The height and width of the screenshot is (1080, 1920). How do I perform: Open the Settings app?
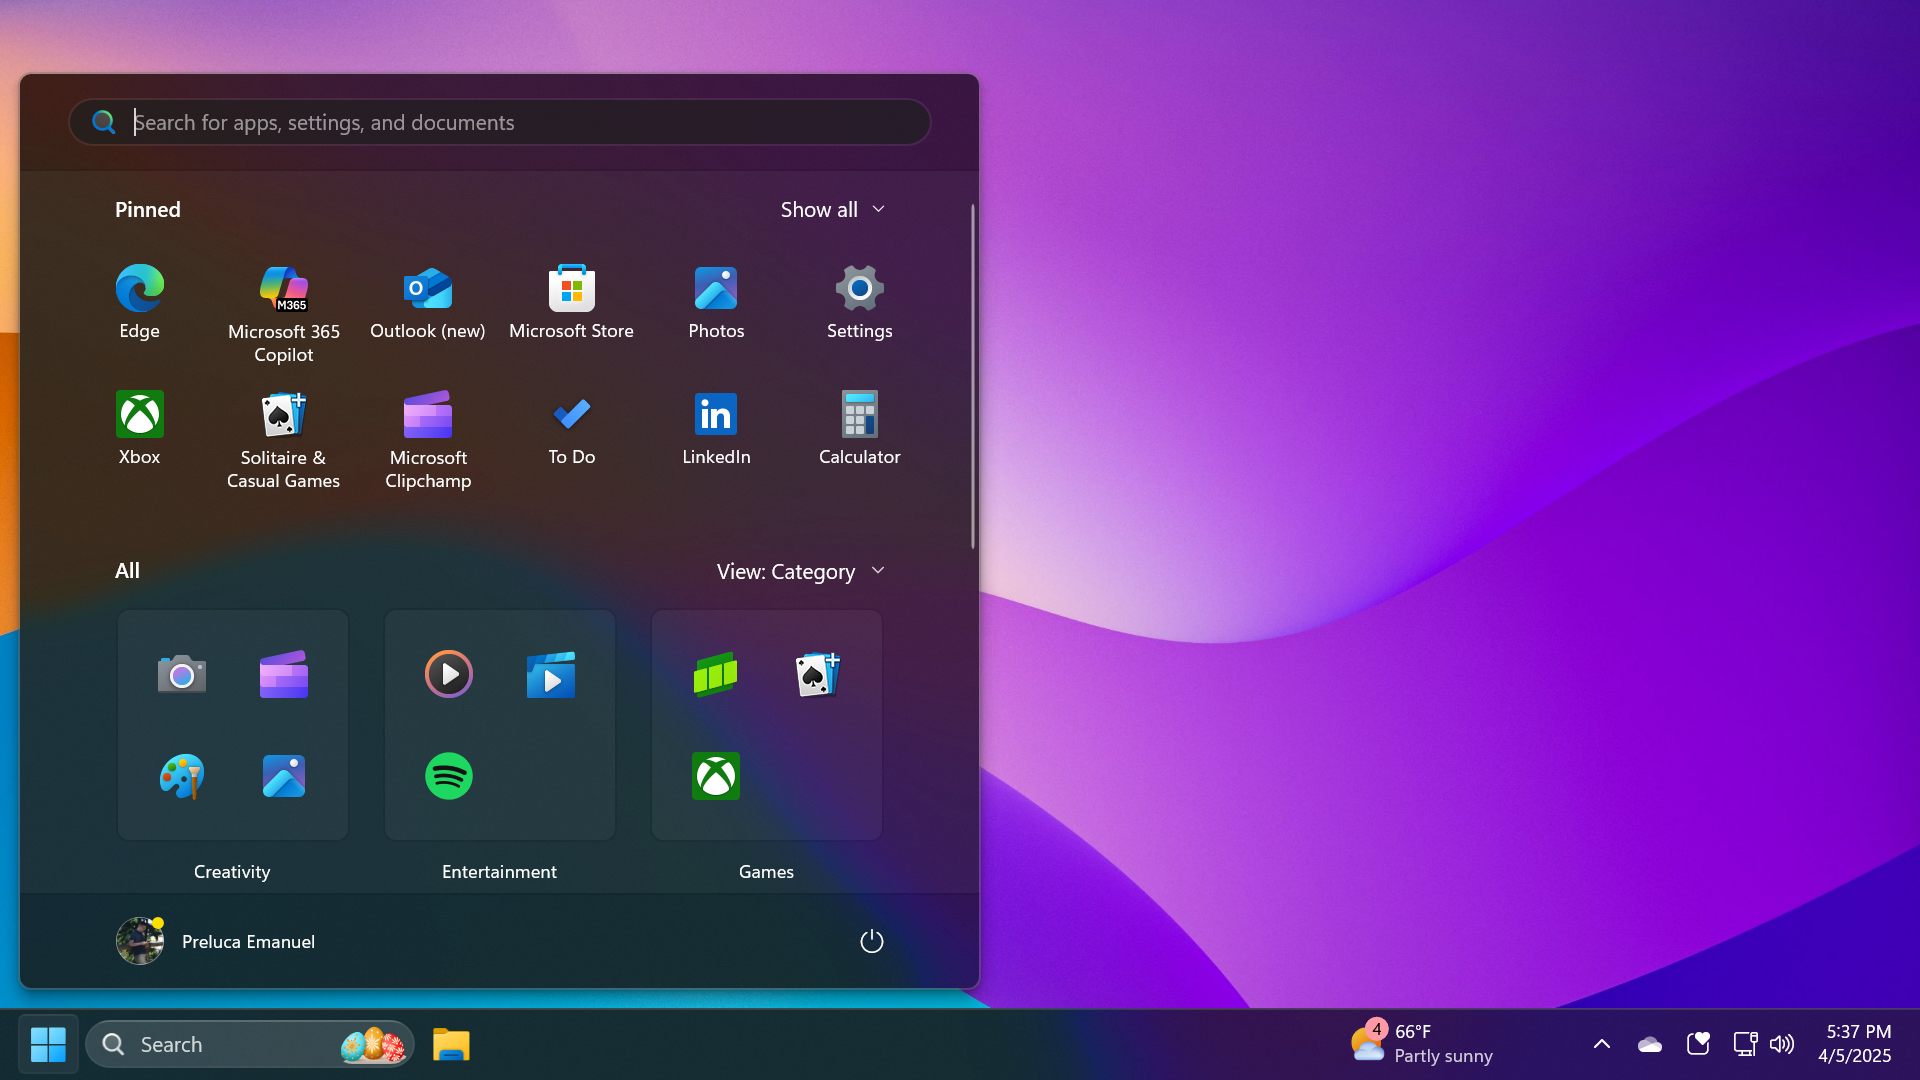coord(859,300)
